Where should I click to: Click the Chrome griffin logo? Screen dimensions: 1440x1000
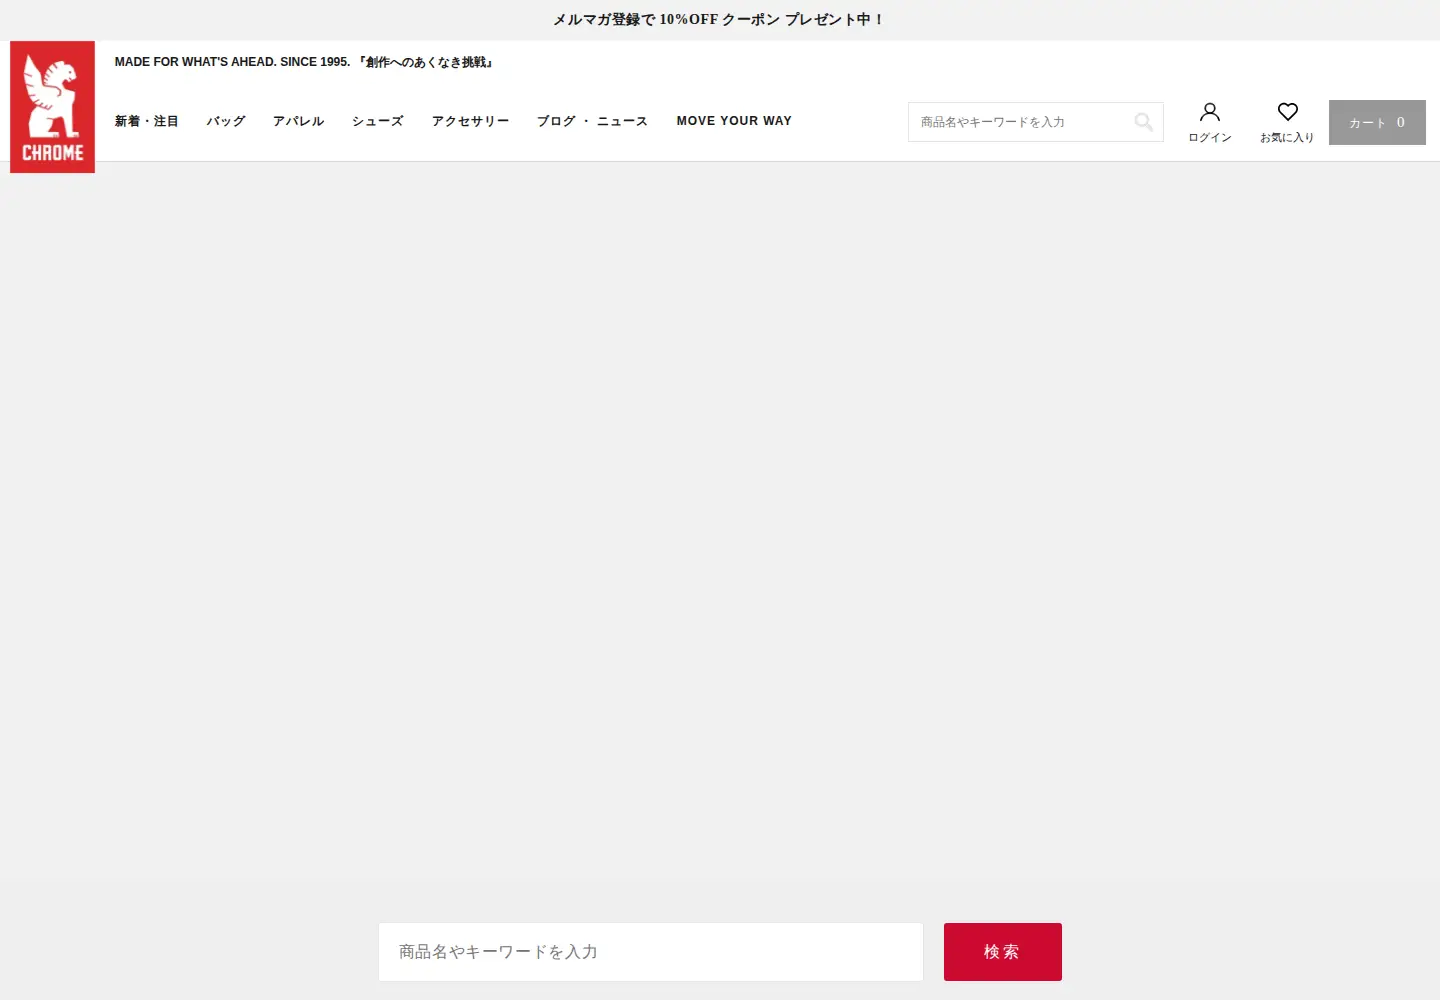pyautogui.click(x=52, y=107)
